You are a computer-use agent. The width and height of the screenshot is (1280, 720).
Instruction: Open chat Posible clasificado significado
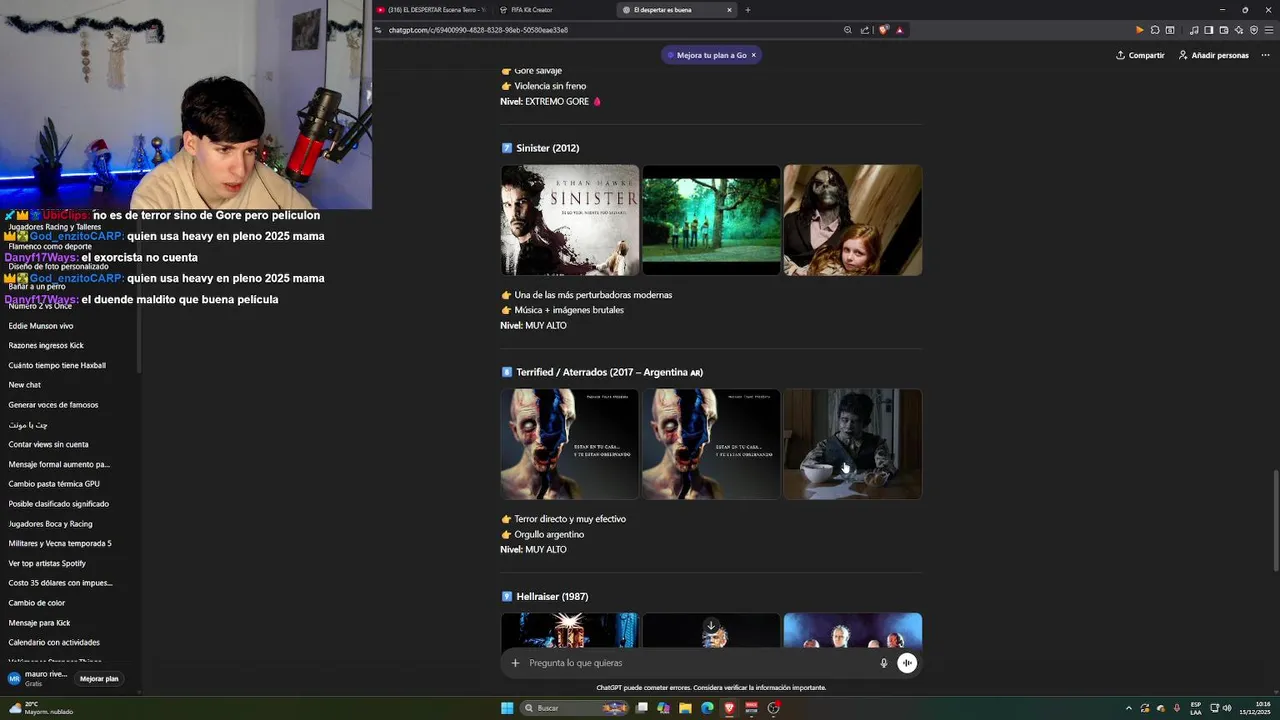coord(59,504)
